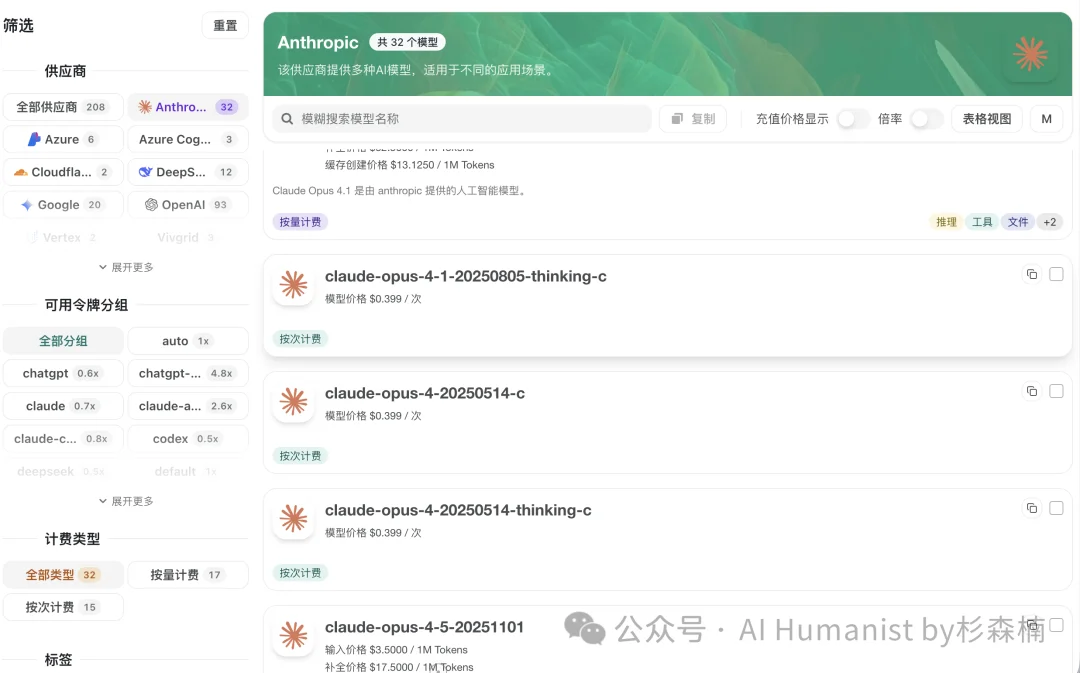Click the copy icon on claude-opus-4-1-20250805-thinking-c
The width and height of the screenshot is (1080, 673).
[x=1032, y=273]
